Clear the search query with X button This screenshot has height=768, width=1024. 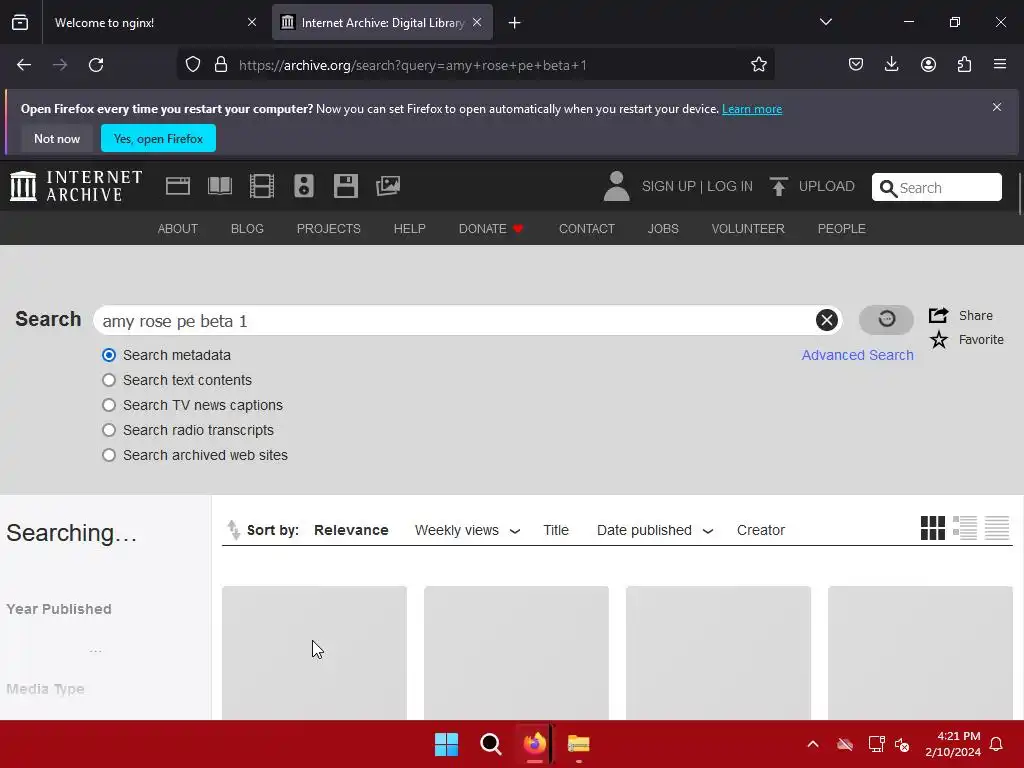click(x=827, y=320)
